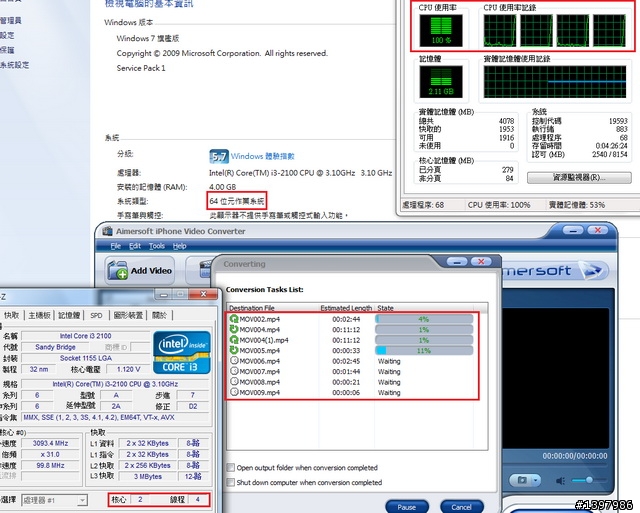Click the waiting clock icon beside MOV007.mp4

point(234,371)
